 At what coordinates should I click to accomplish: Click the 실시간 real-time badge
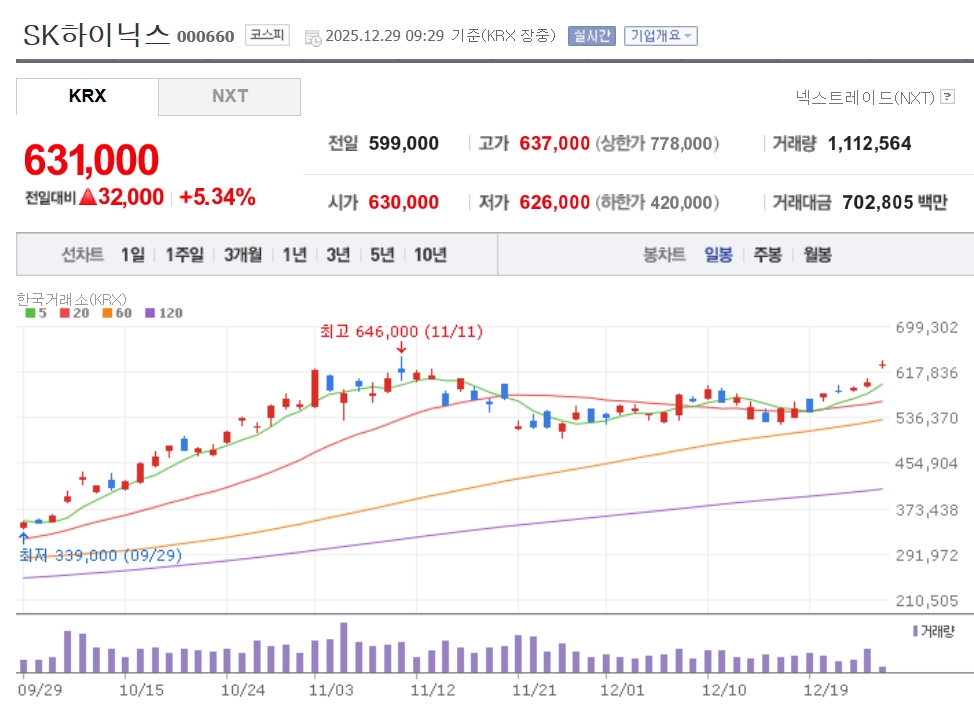point(592,36)
